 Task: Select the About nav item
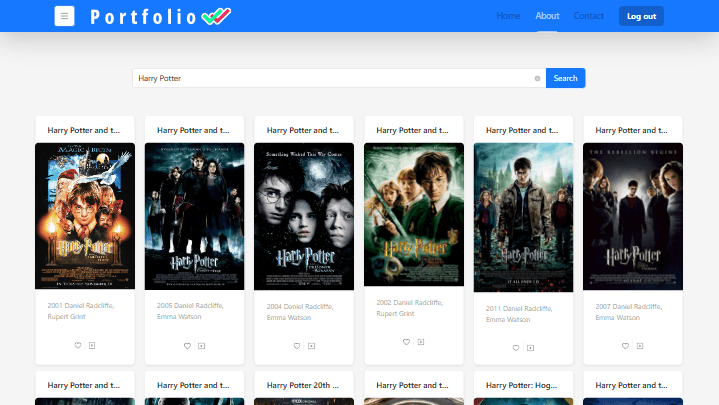(x=547, y=16)
